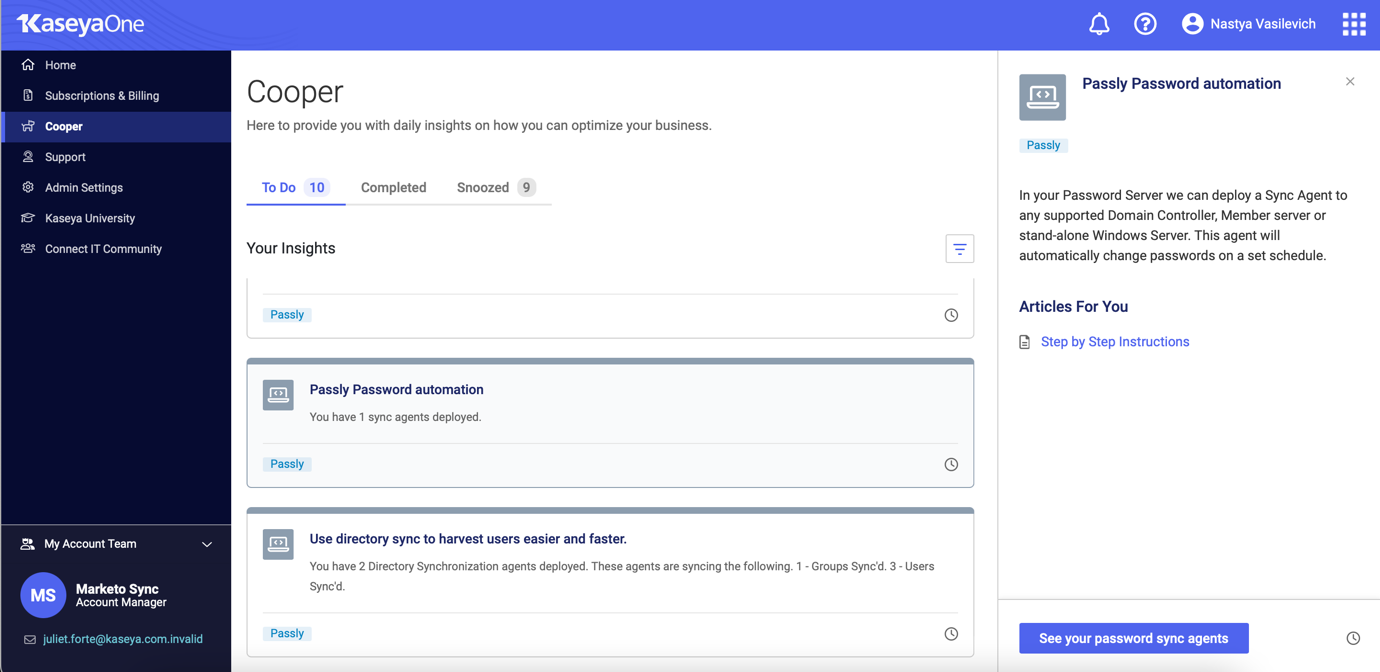This screenshot has width=1380, height=672.
Task: Click See your password sync agents button
Action: 1133,638
